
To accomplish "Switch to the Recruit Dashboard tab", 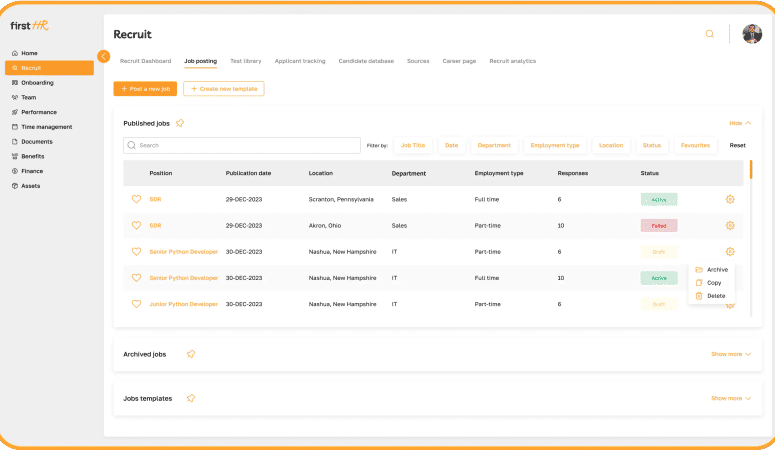I will tap(145, 61).
